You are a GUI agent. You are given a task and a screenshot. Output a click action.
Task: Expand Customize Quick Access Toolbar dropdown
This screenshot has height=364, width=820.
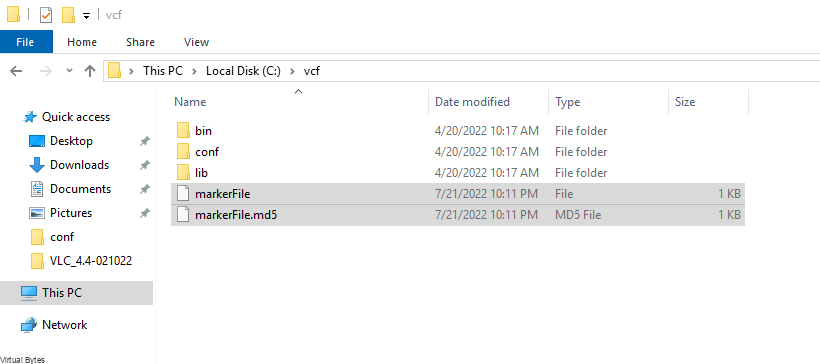pos(86,16)
